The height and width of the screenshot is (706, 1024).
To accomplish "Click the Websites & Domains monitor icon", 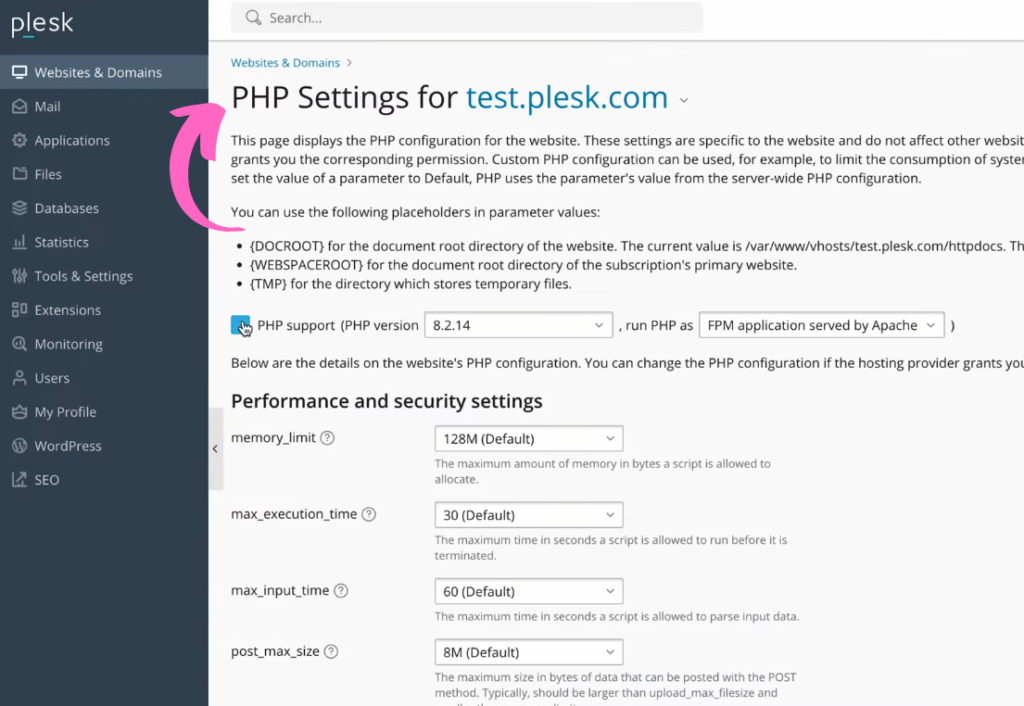I will (20, 72).
